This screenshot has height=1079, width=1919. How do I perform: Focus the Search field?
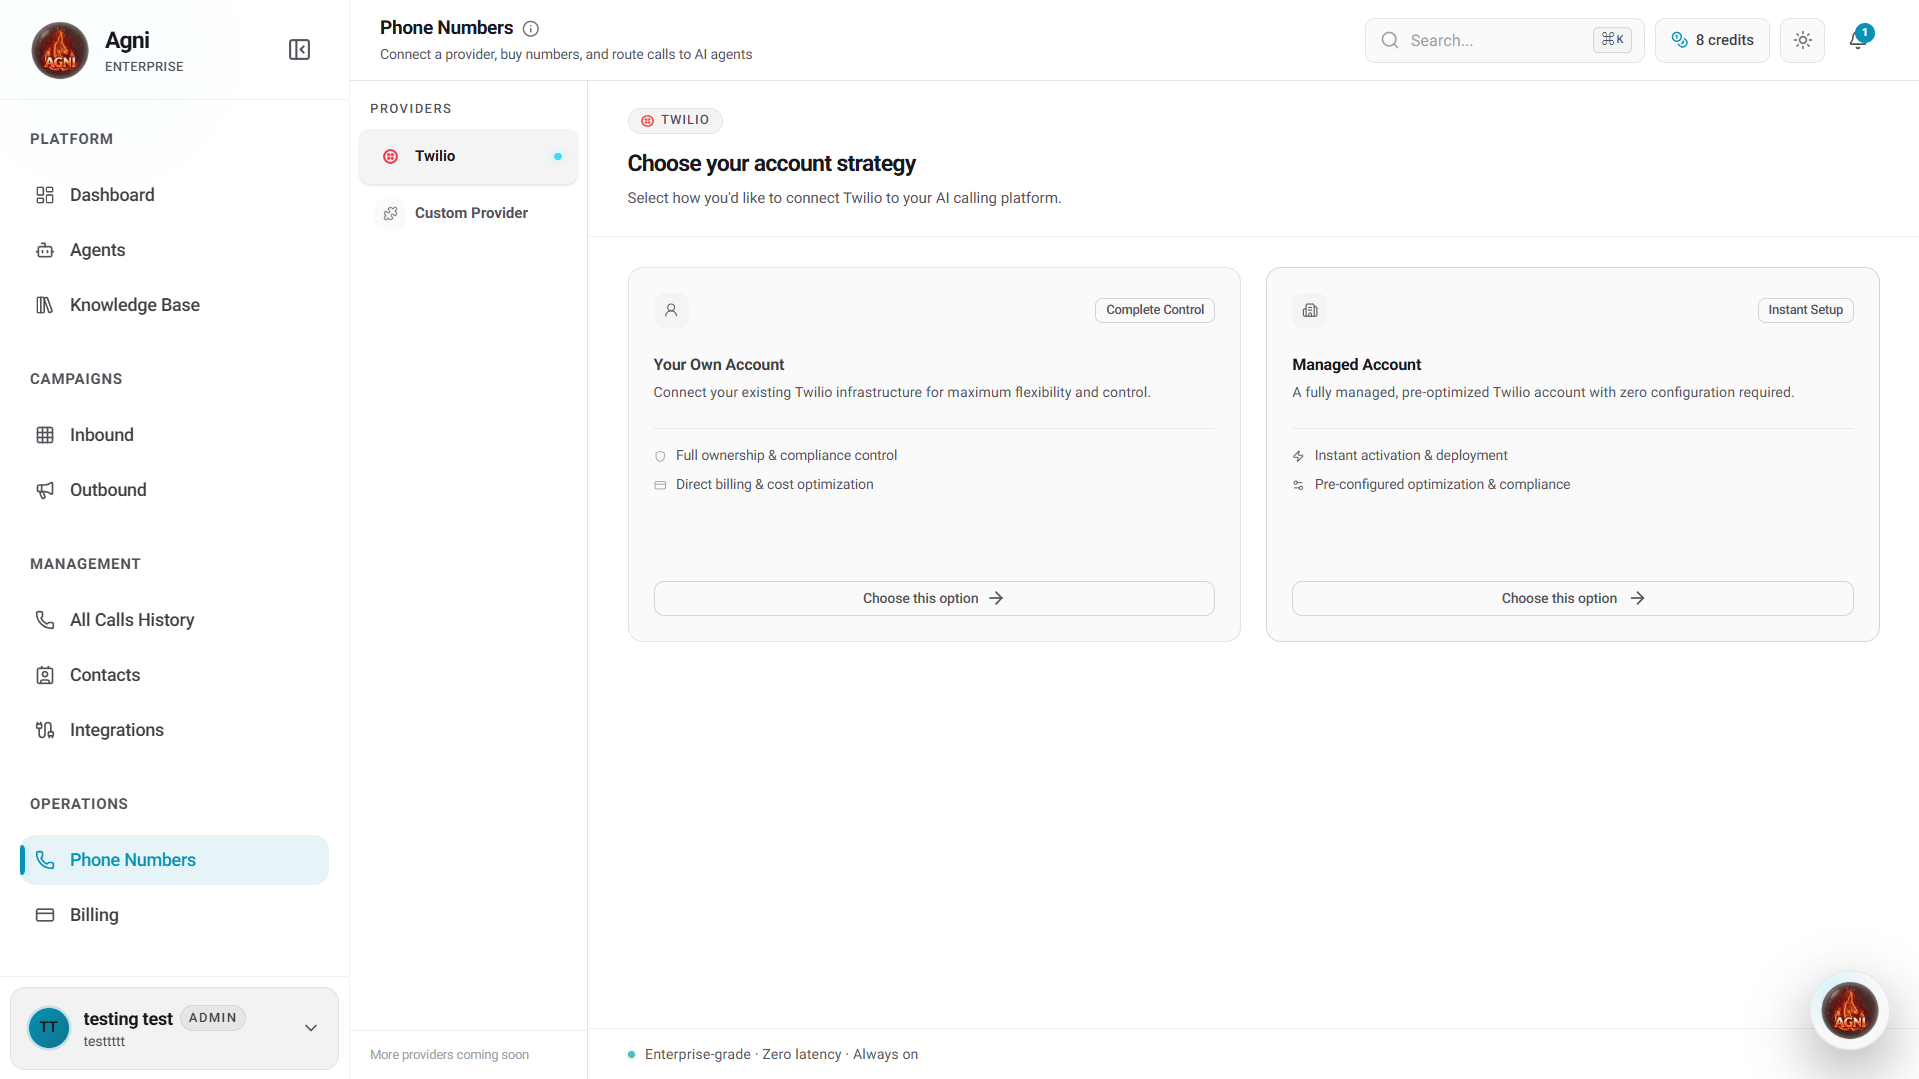click(1504, 41)
